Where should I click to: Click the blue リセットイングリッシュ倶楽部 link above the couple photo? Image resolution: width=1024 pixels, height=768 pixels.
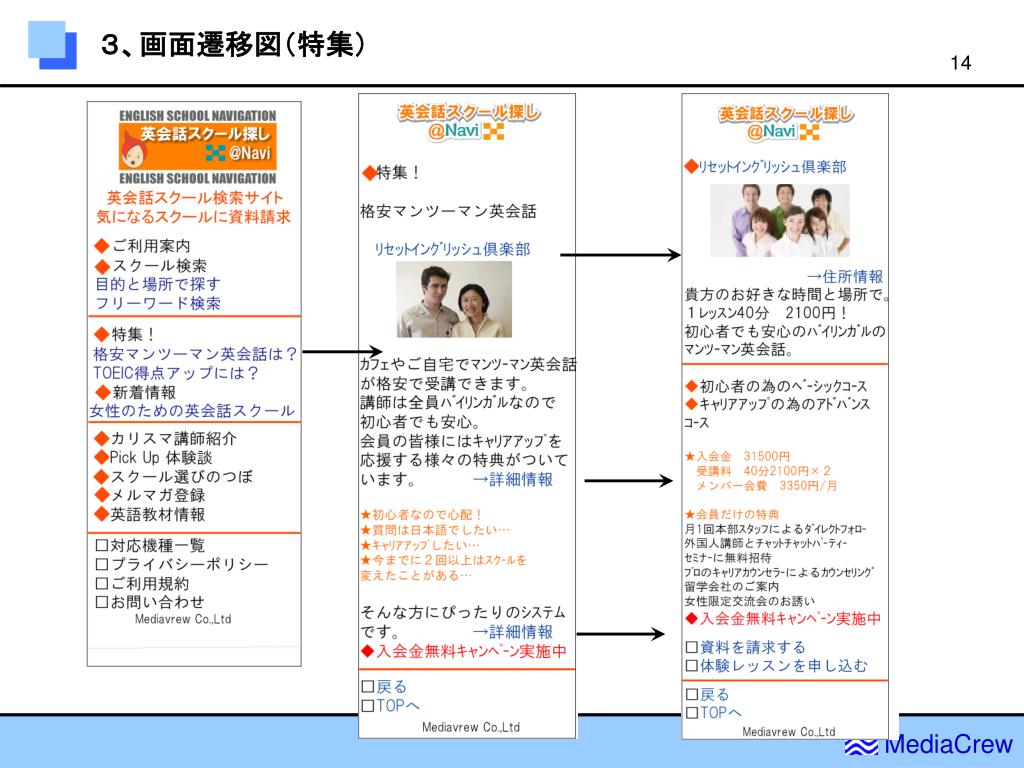click(452, 249)
